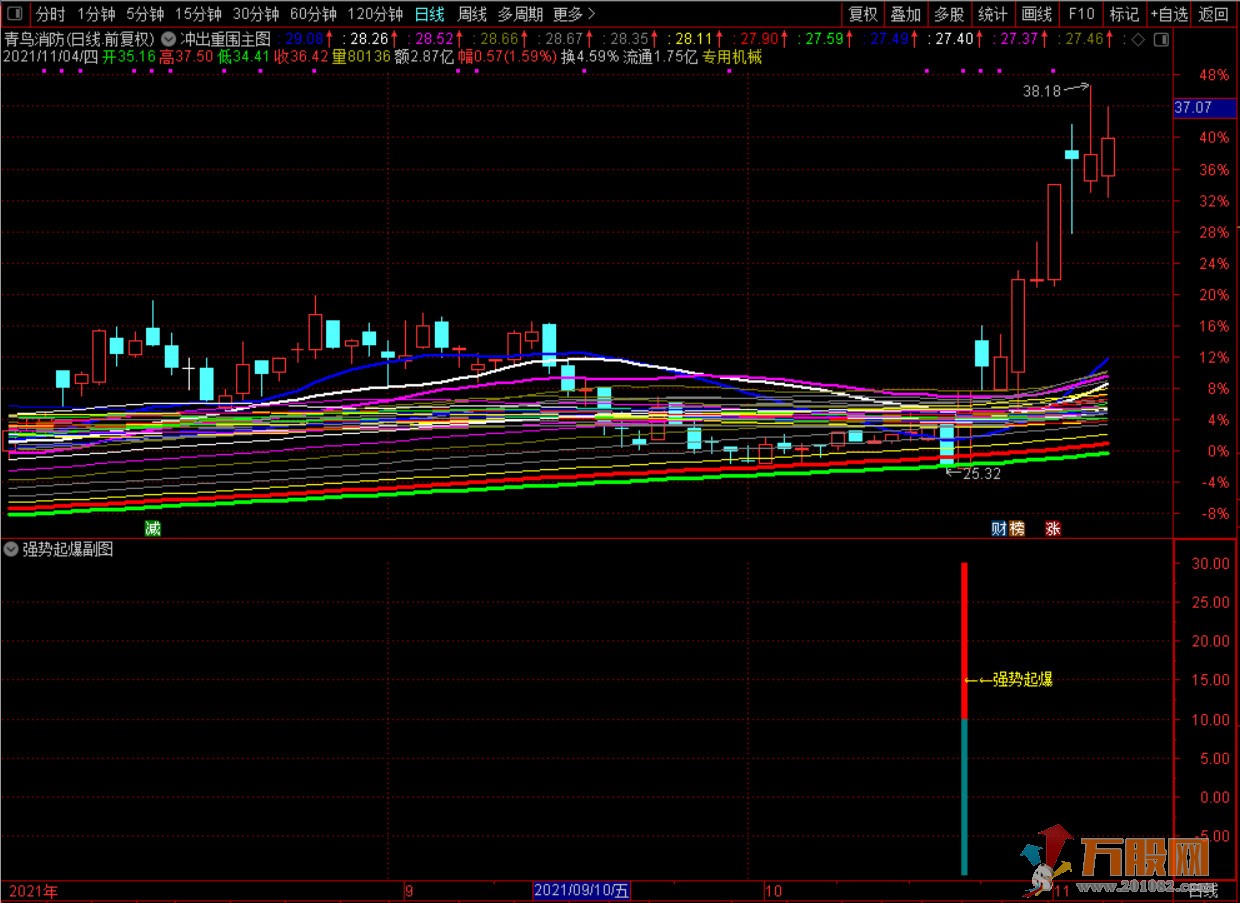Click the 返回 button
This screenshot has width=1240, height=903.
1214,14
